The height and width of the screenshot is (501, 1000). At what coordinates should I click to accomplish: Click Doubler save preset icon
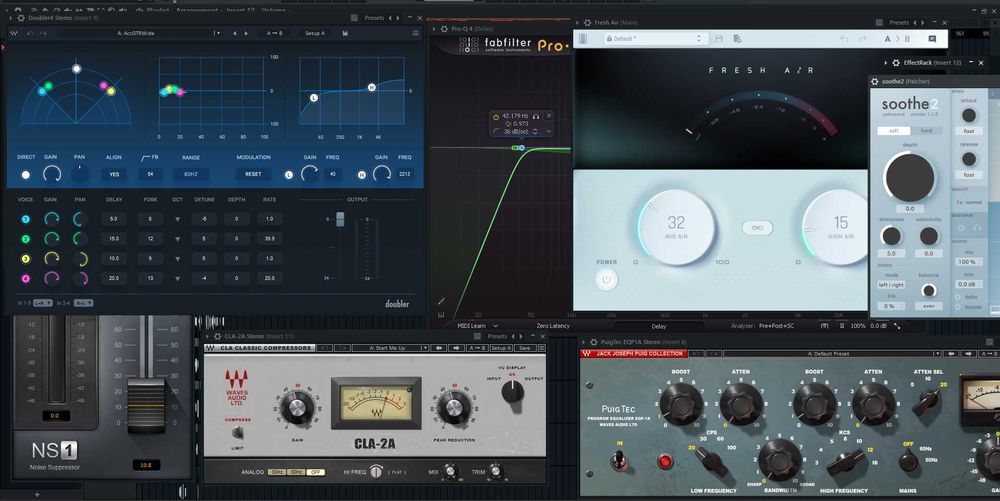coord(345,33)
